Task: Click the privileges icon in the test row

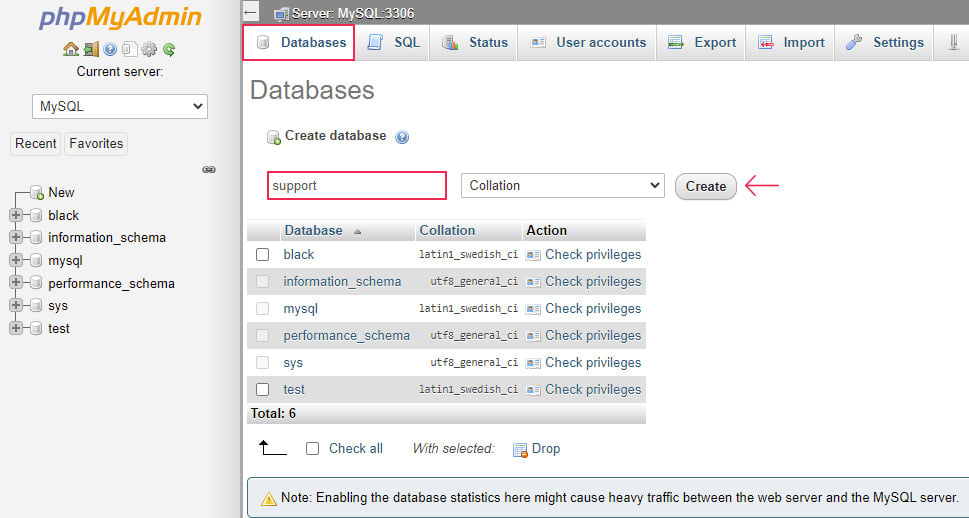Action: tap(533, 390)
